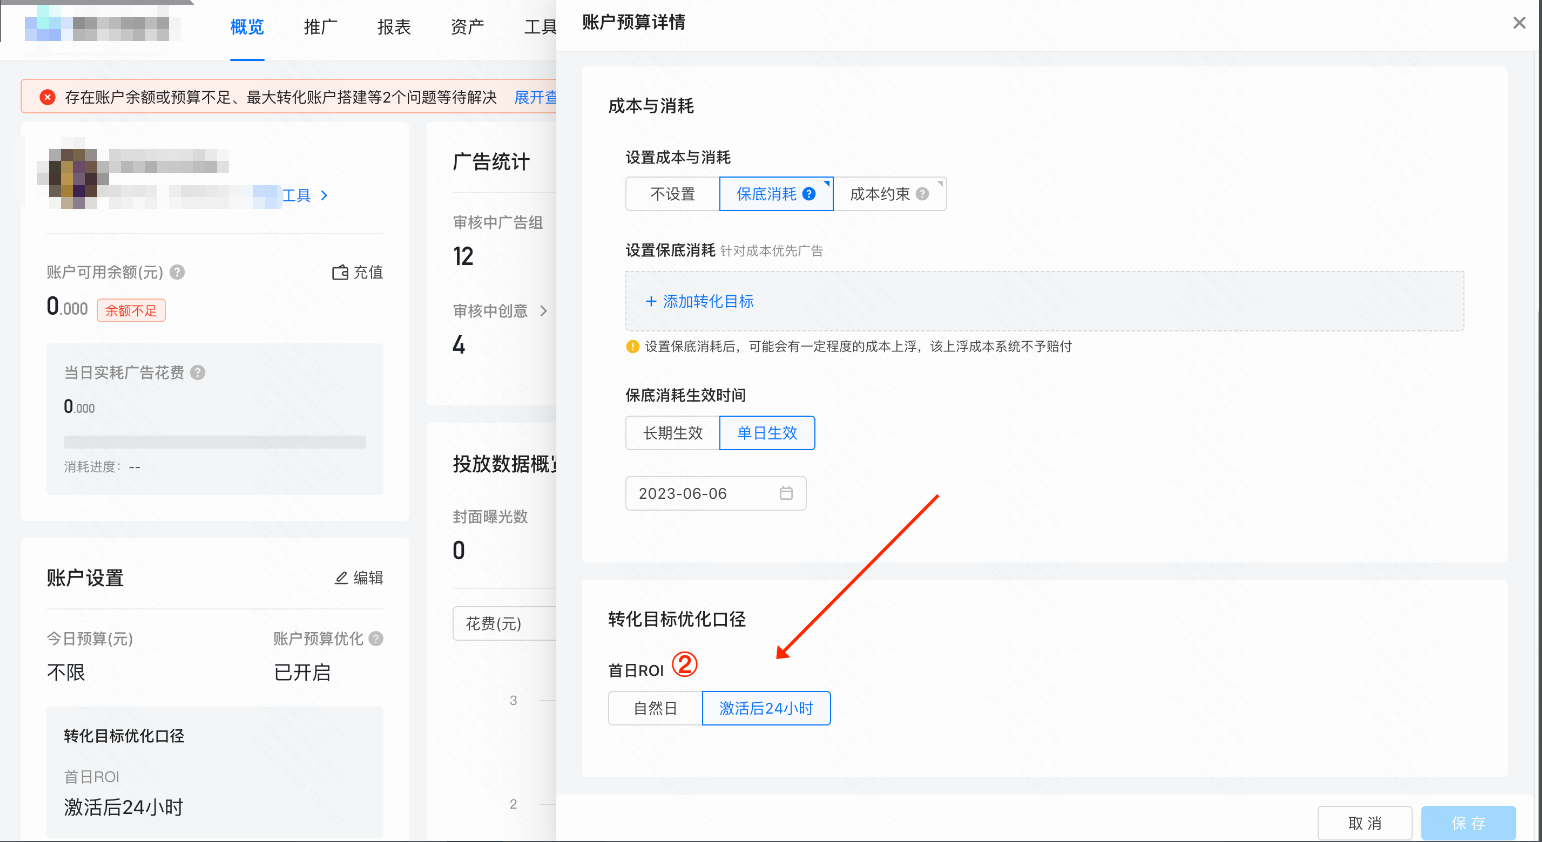The height and width of the screenshot is (842, 1542).
Task: Click the help icon beside 账户可用余额
Action: (176, 271)
